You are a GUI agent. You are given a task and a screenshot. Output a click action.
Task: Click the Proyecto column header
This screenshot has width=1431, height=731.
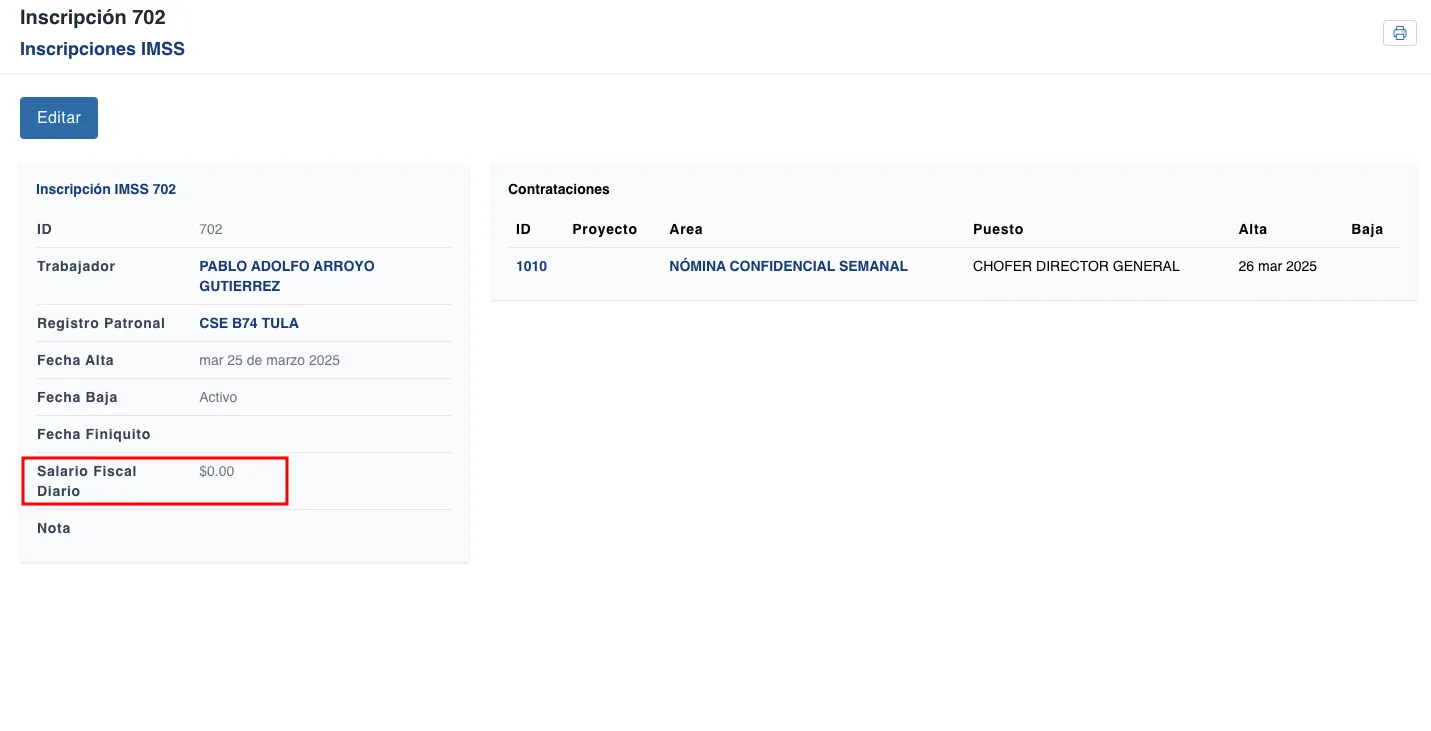click(604, 229)
